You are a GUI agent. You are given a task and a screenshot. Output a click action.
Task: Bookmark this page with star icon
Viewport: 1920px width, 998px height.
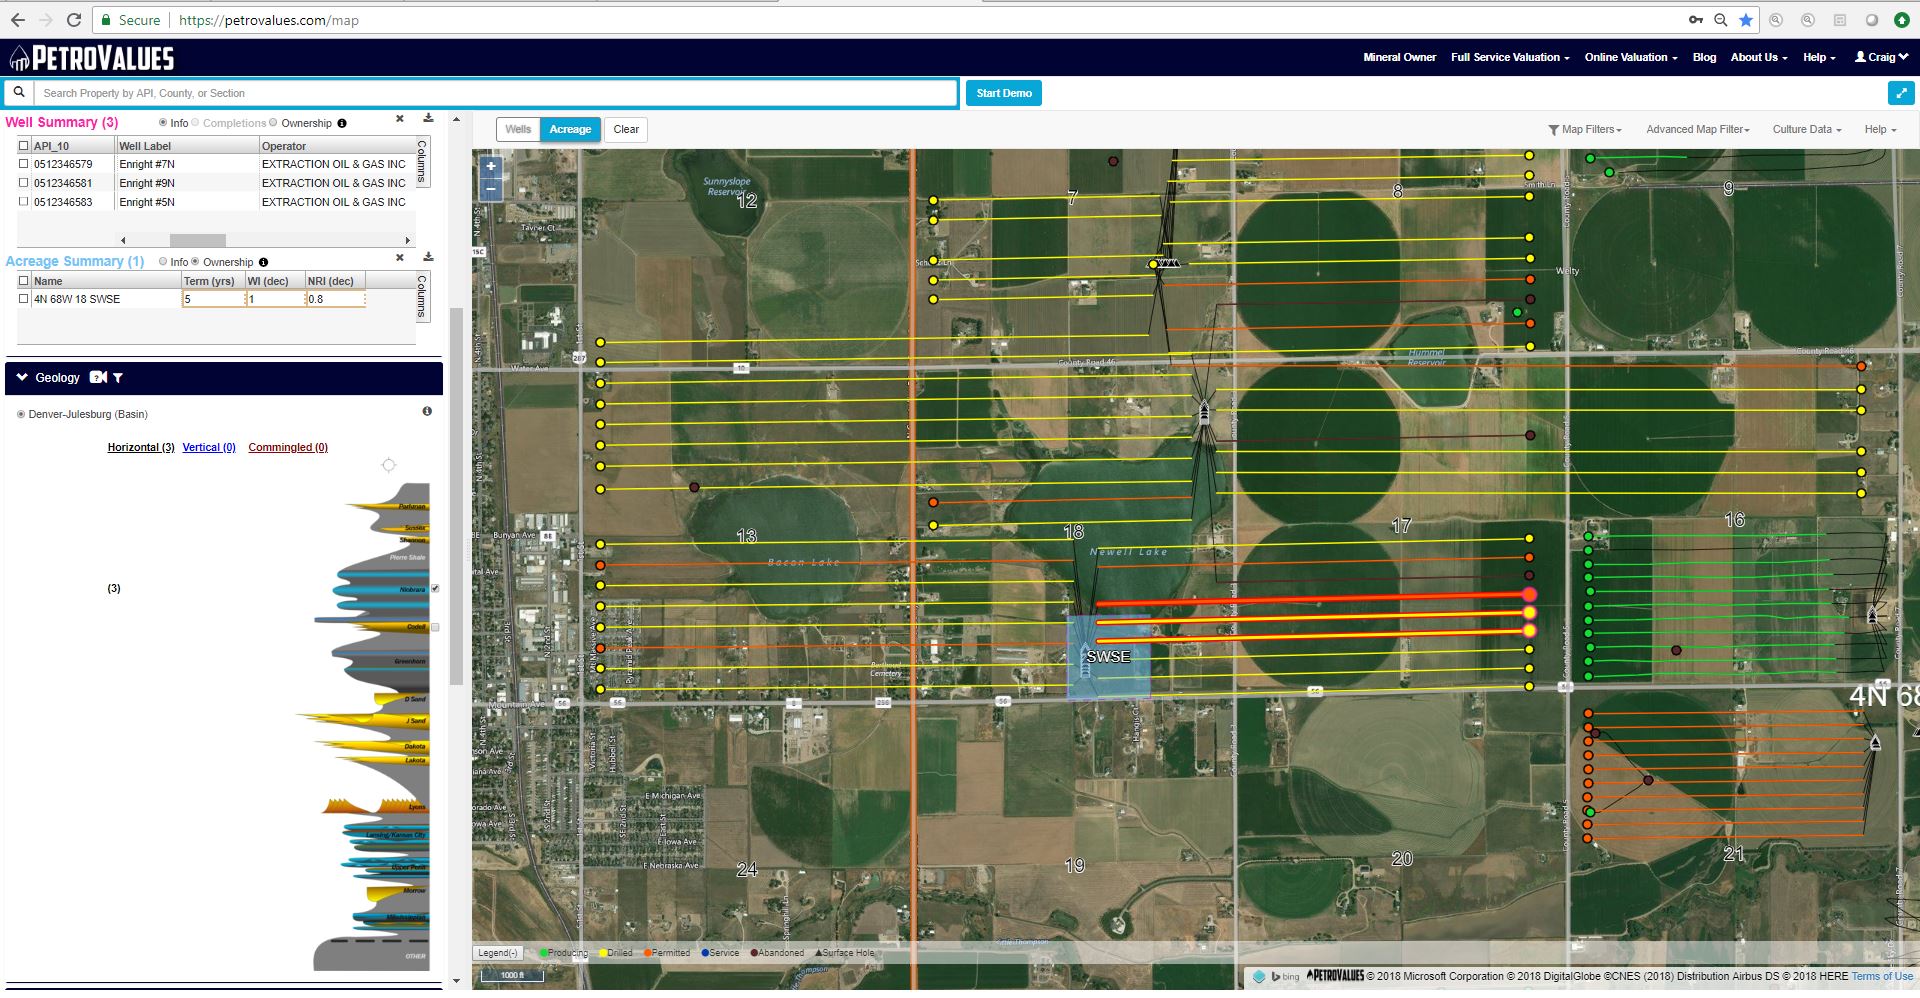click(x=1746, y=20)
